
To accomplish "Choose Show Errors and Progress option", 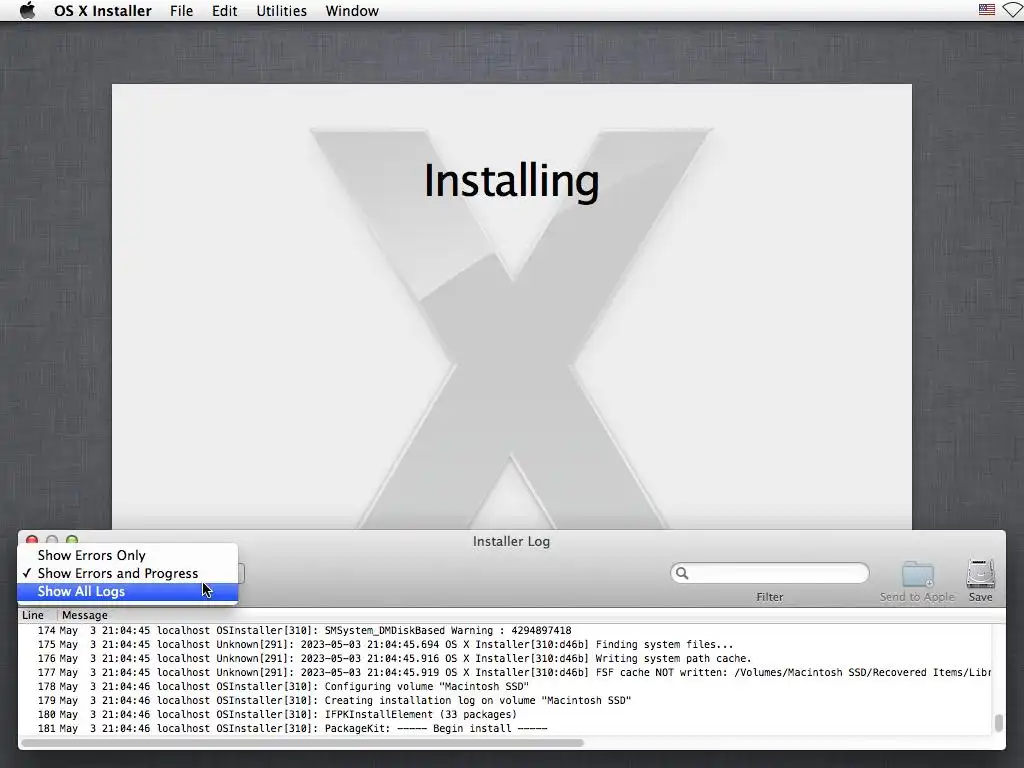I will tap(128, 573).
